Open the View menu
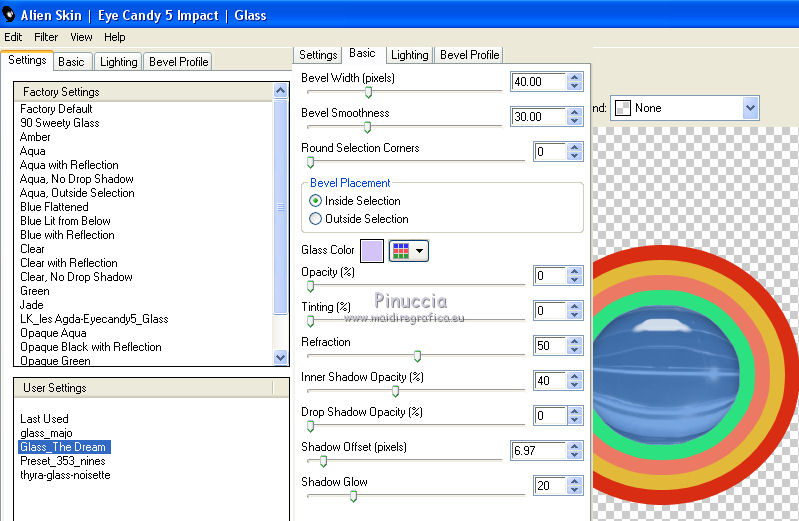Screen dimensions: 799x521 point(81,37)
